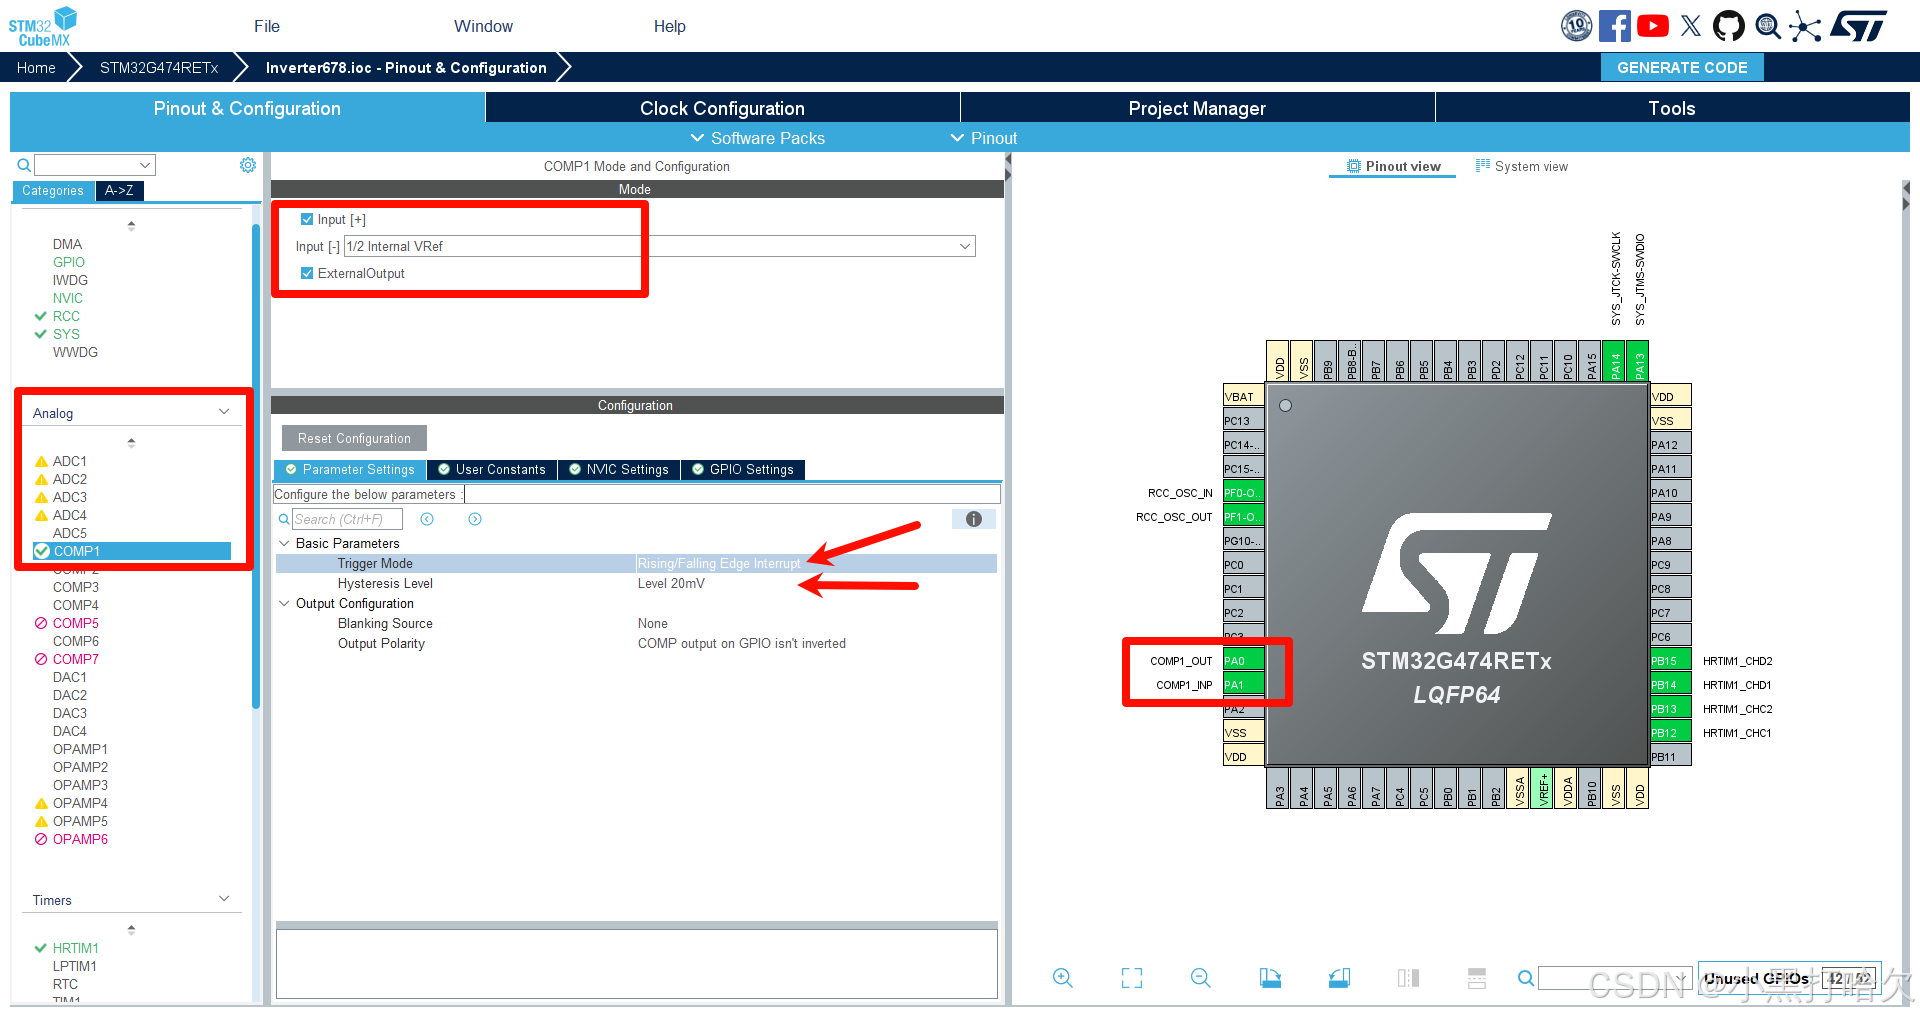
Task: Go to previous parameter search result
Action: tap(427, 519)
